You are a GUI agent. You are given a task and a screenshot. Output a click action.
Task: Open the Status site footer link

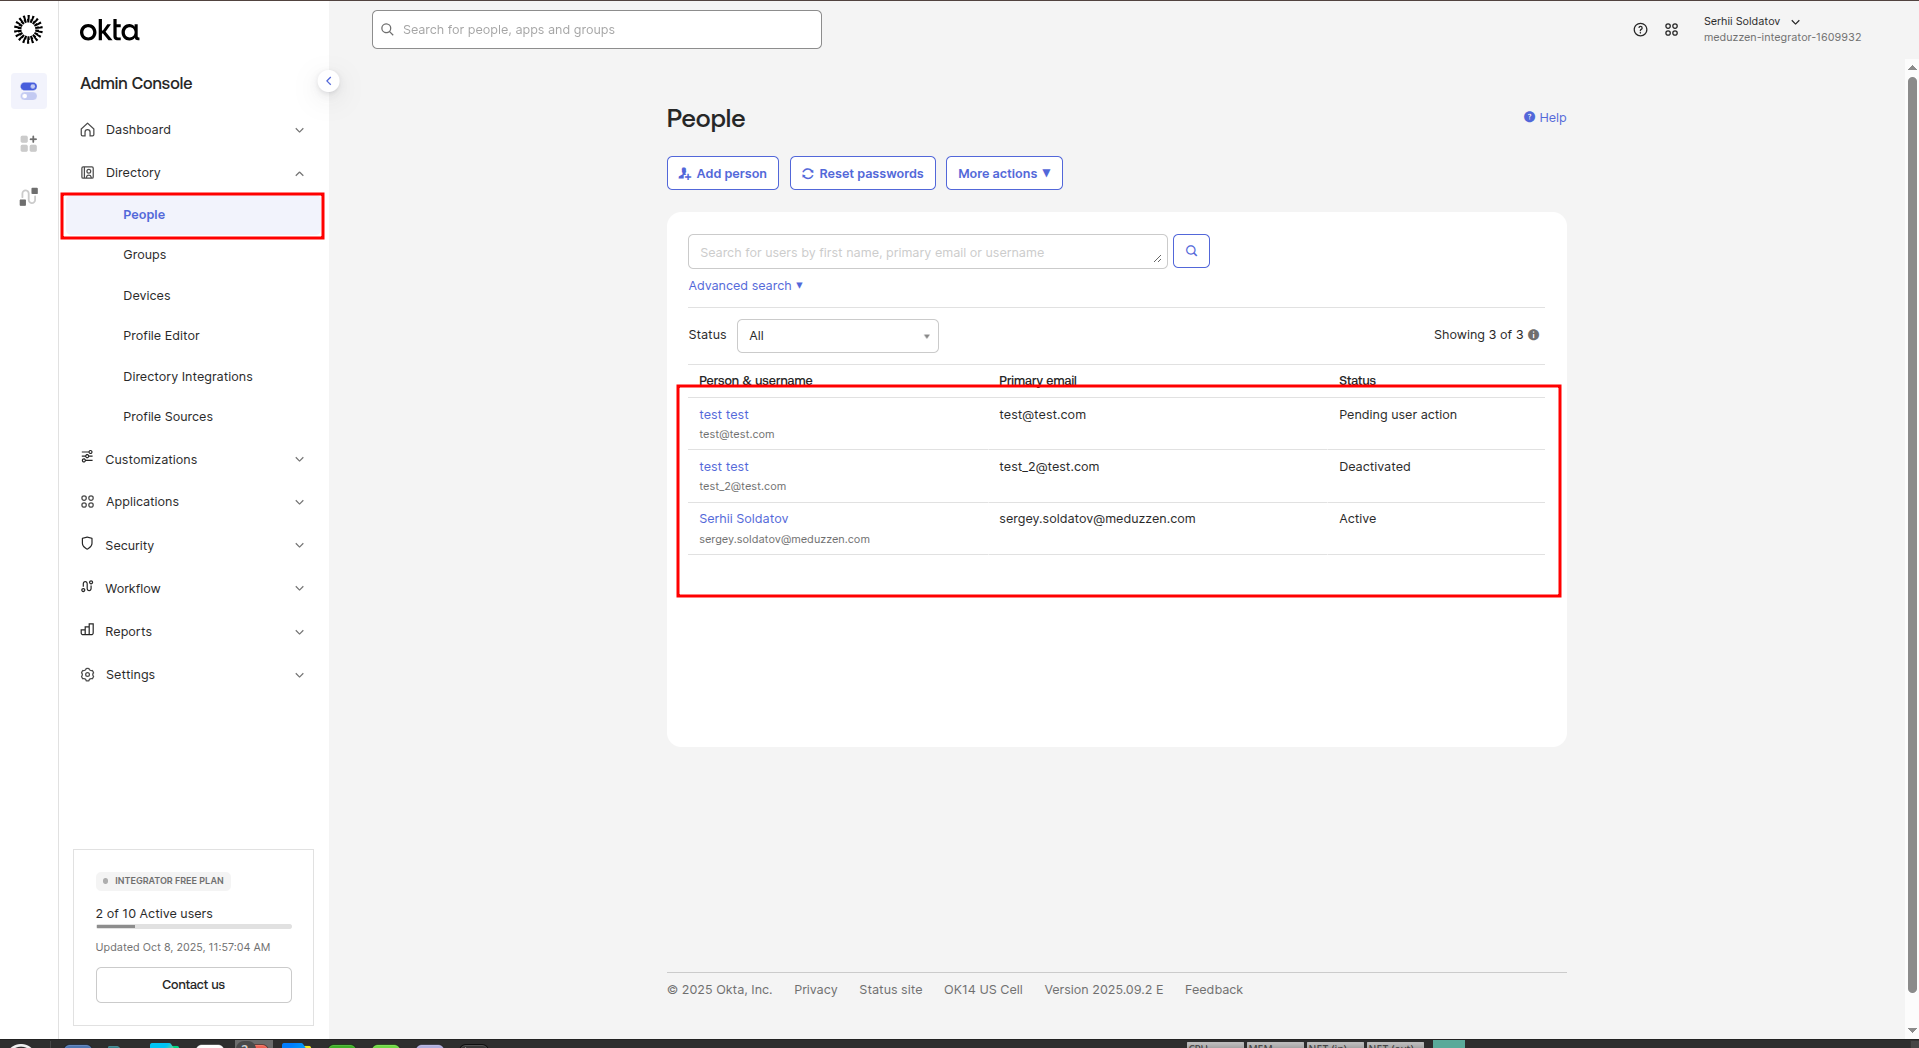click(891, 990)
